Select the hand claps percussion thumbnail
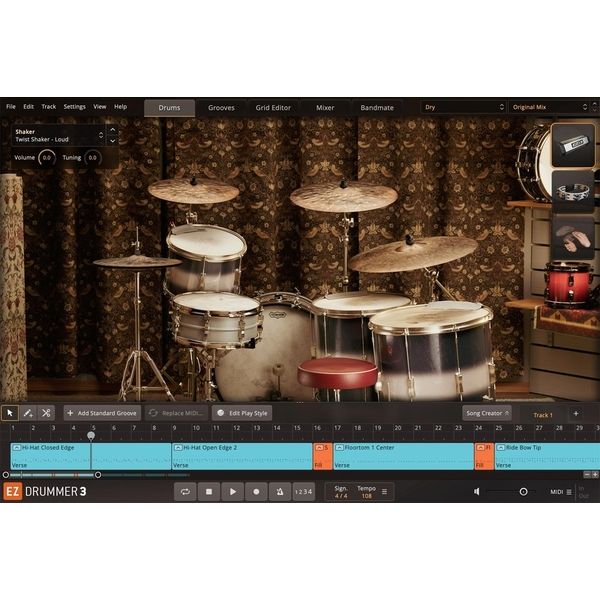Screen dimensions: 600x600 (573, 237)
